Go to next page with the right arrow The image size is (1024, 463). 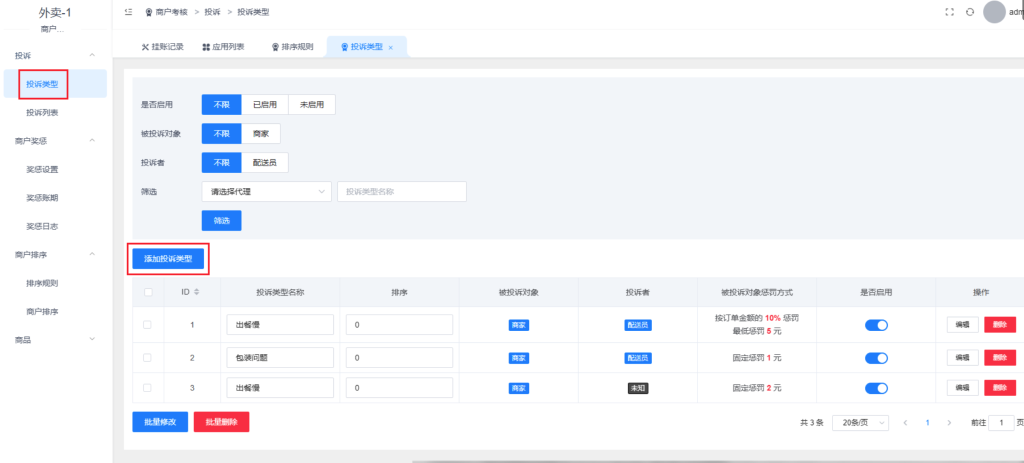[x=949, y=423]
